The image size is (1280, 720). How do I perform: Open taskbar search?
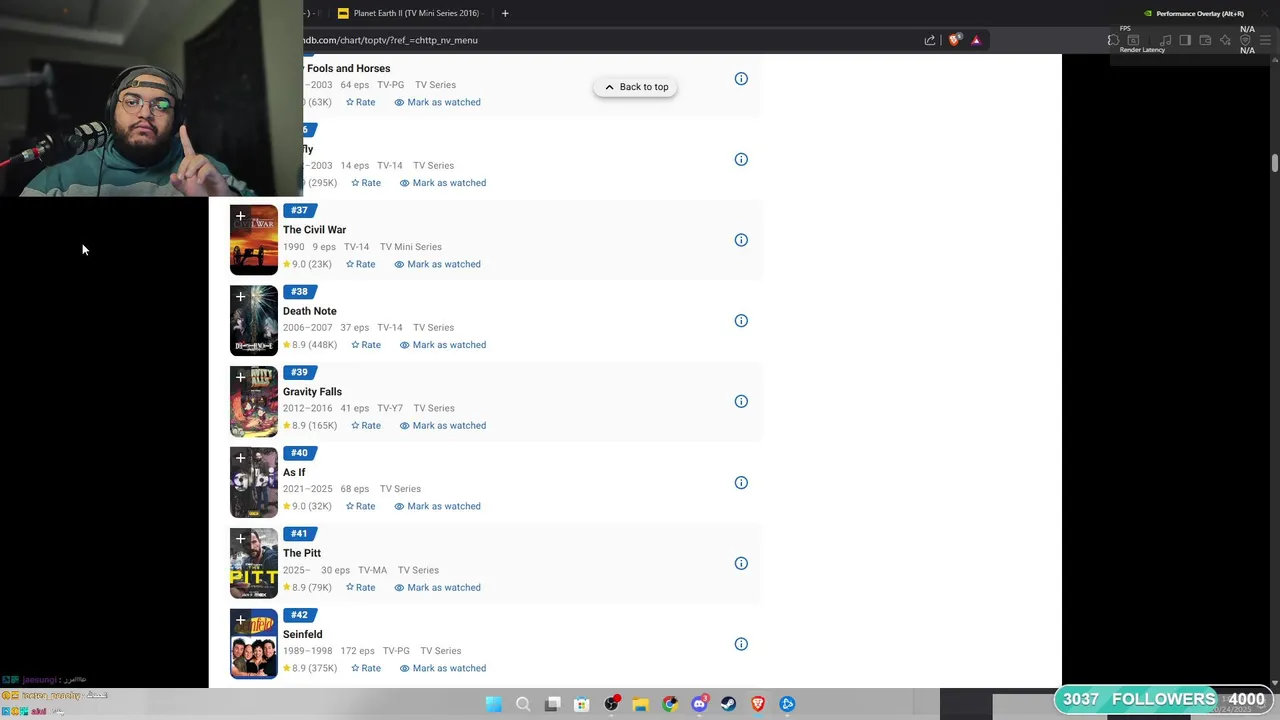click(523, 704)
